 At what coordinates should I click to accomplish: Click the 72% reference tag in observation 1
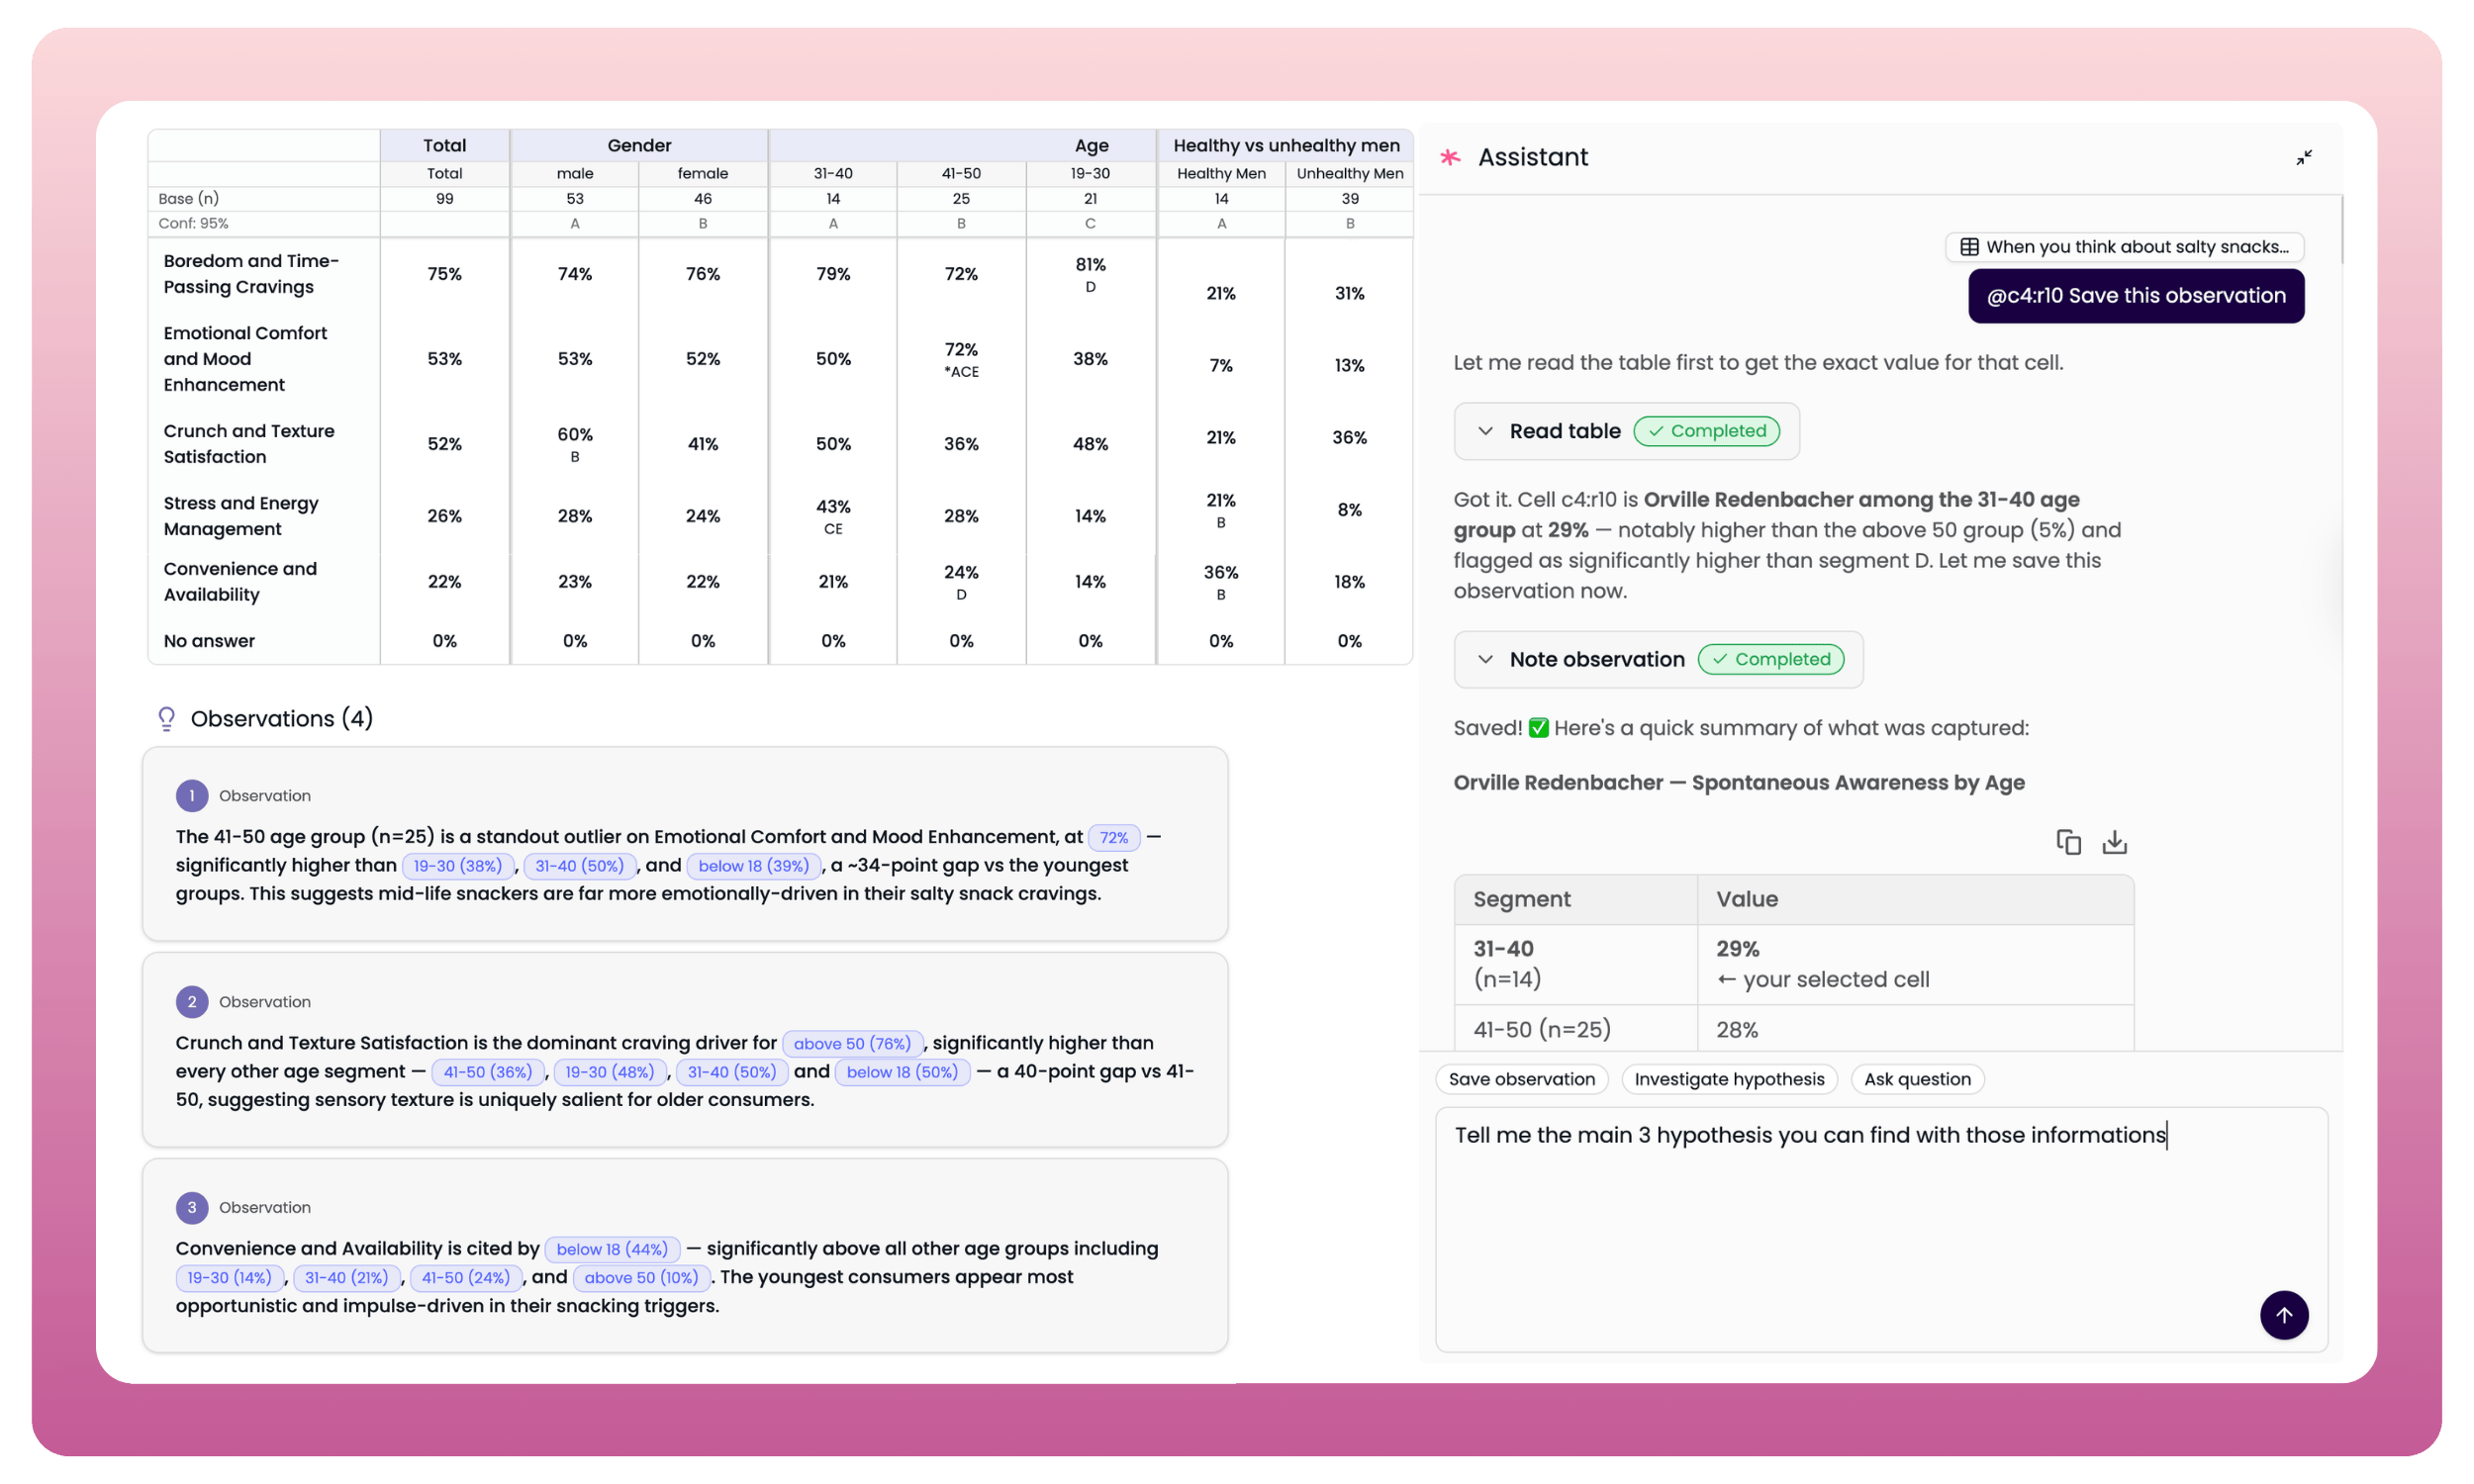click(1113, 837)
